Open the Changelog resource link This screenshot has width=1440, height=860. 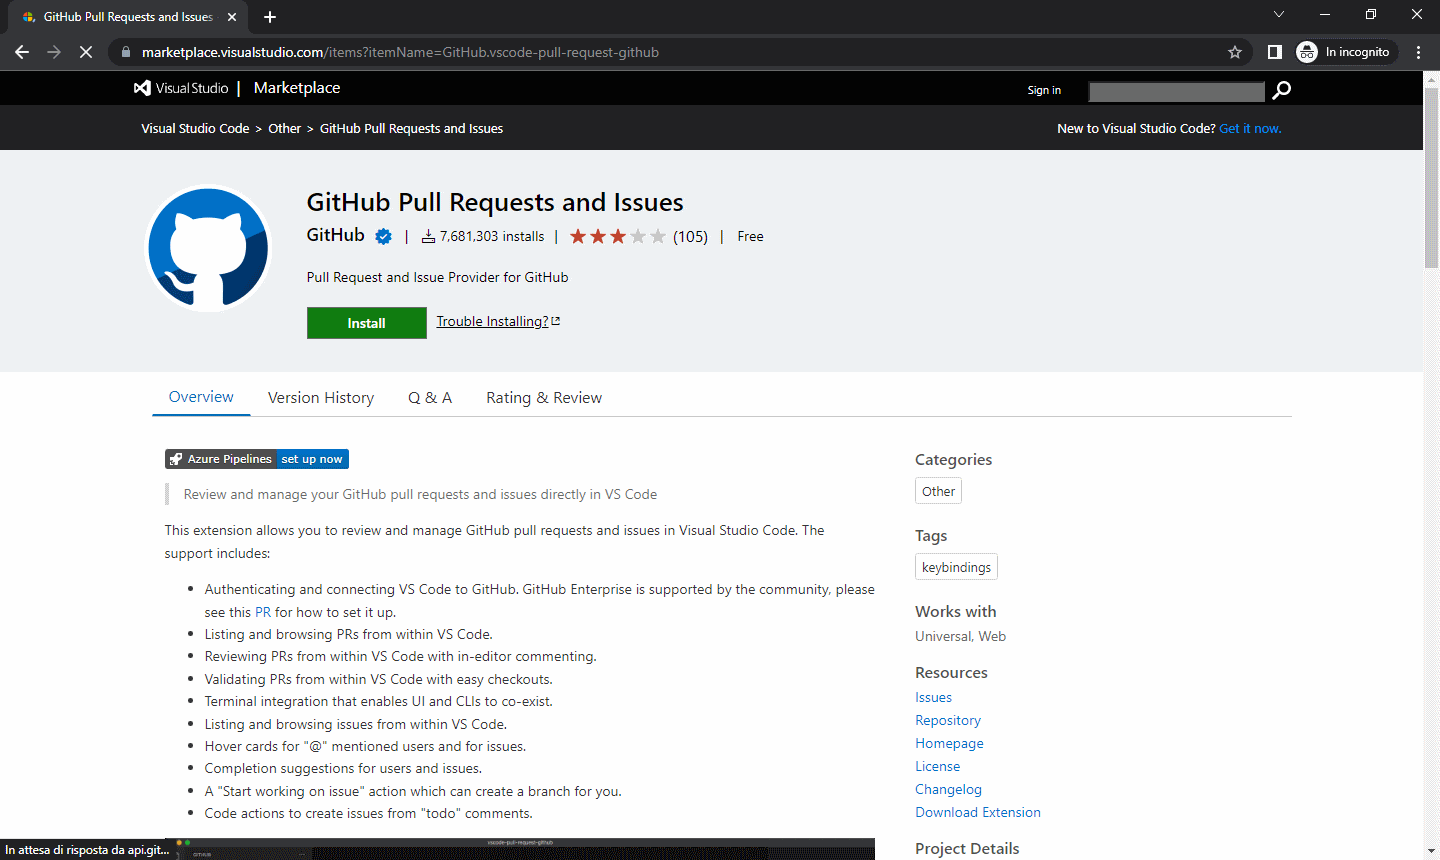(948, 789)
